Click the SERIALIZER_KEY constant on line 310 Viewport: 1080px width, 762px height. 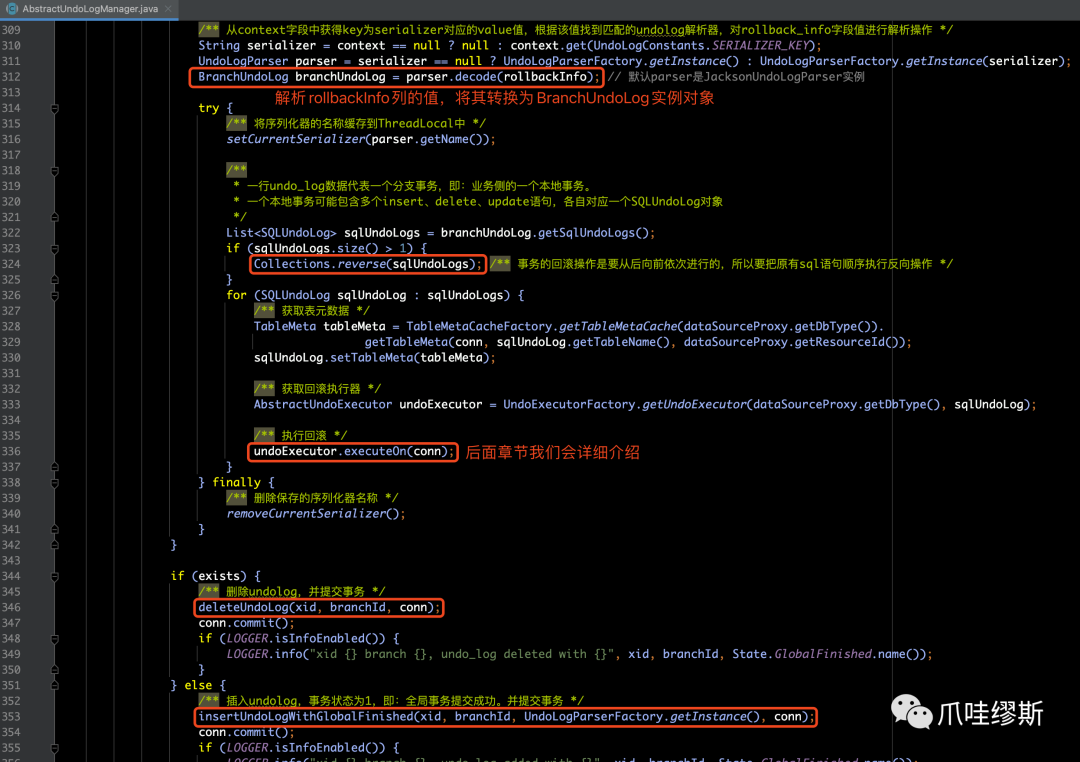760,45
